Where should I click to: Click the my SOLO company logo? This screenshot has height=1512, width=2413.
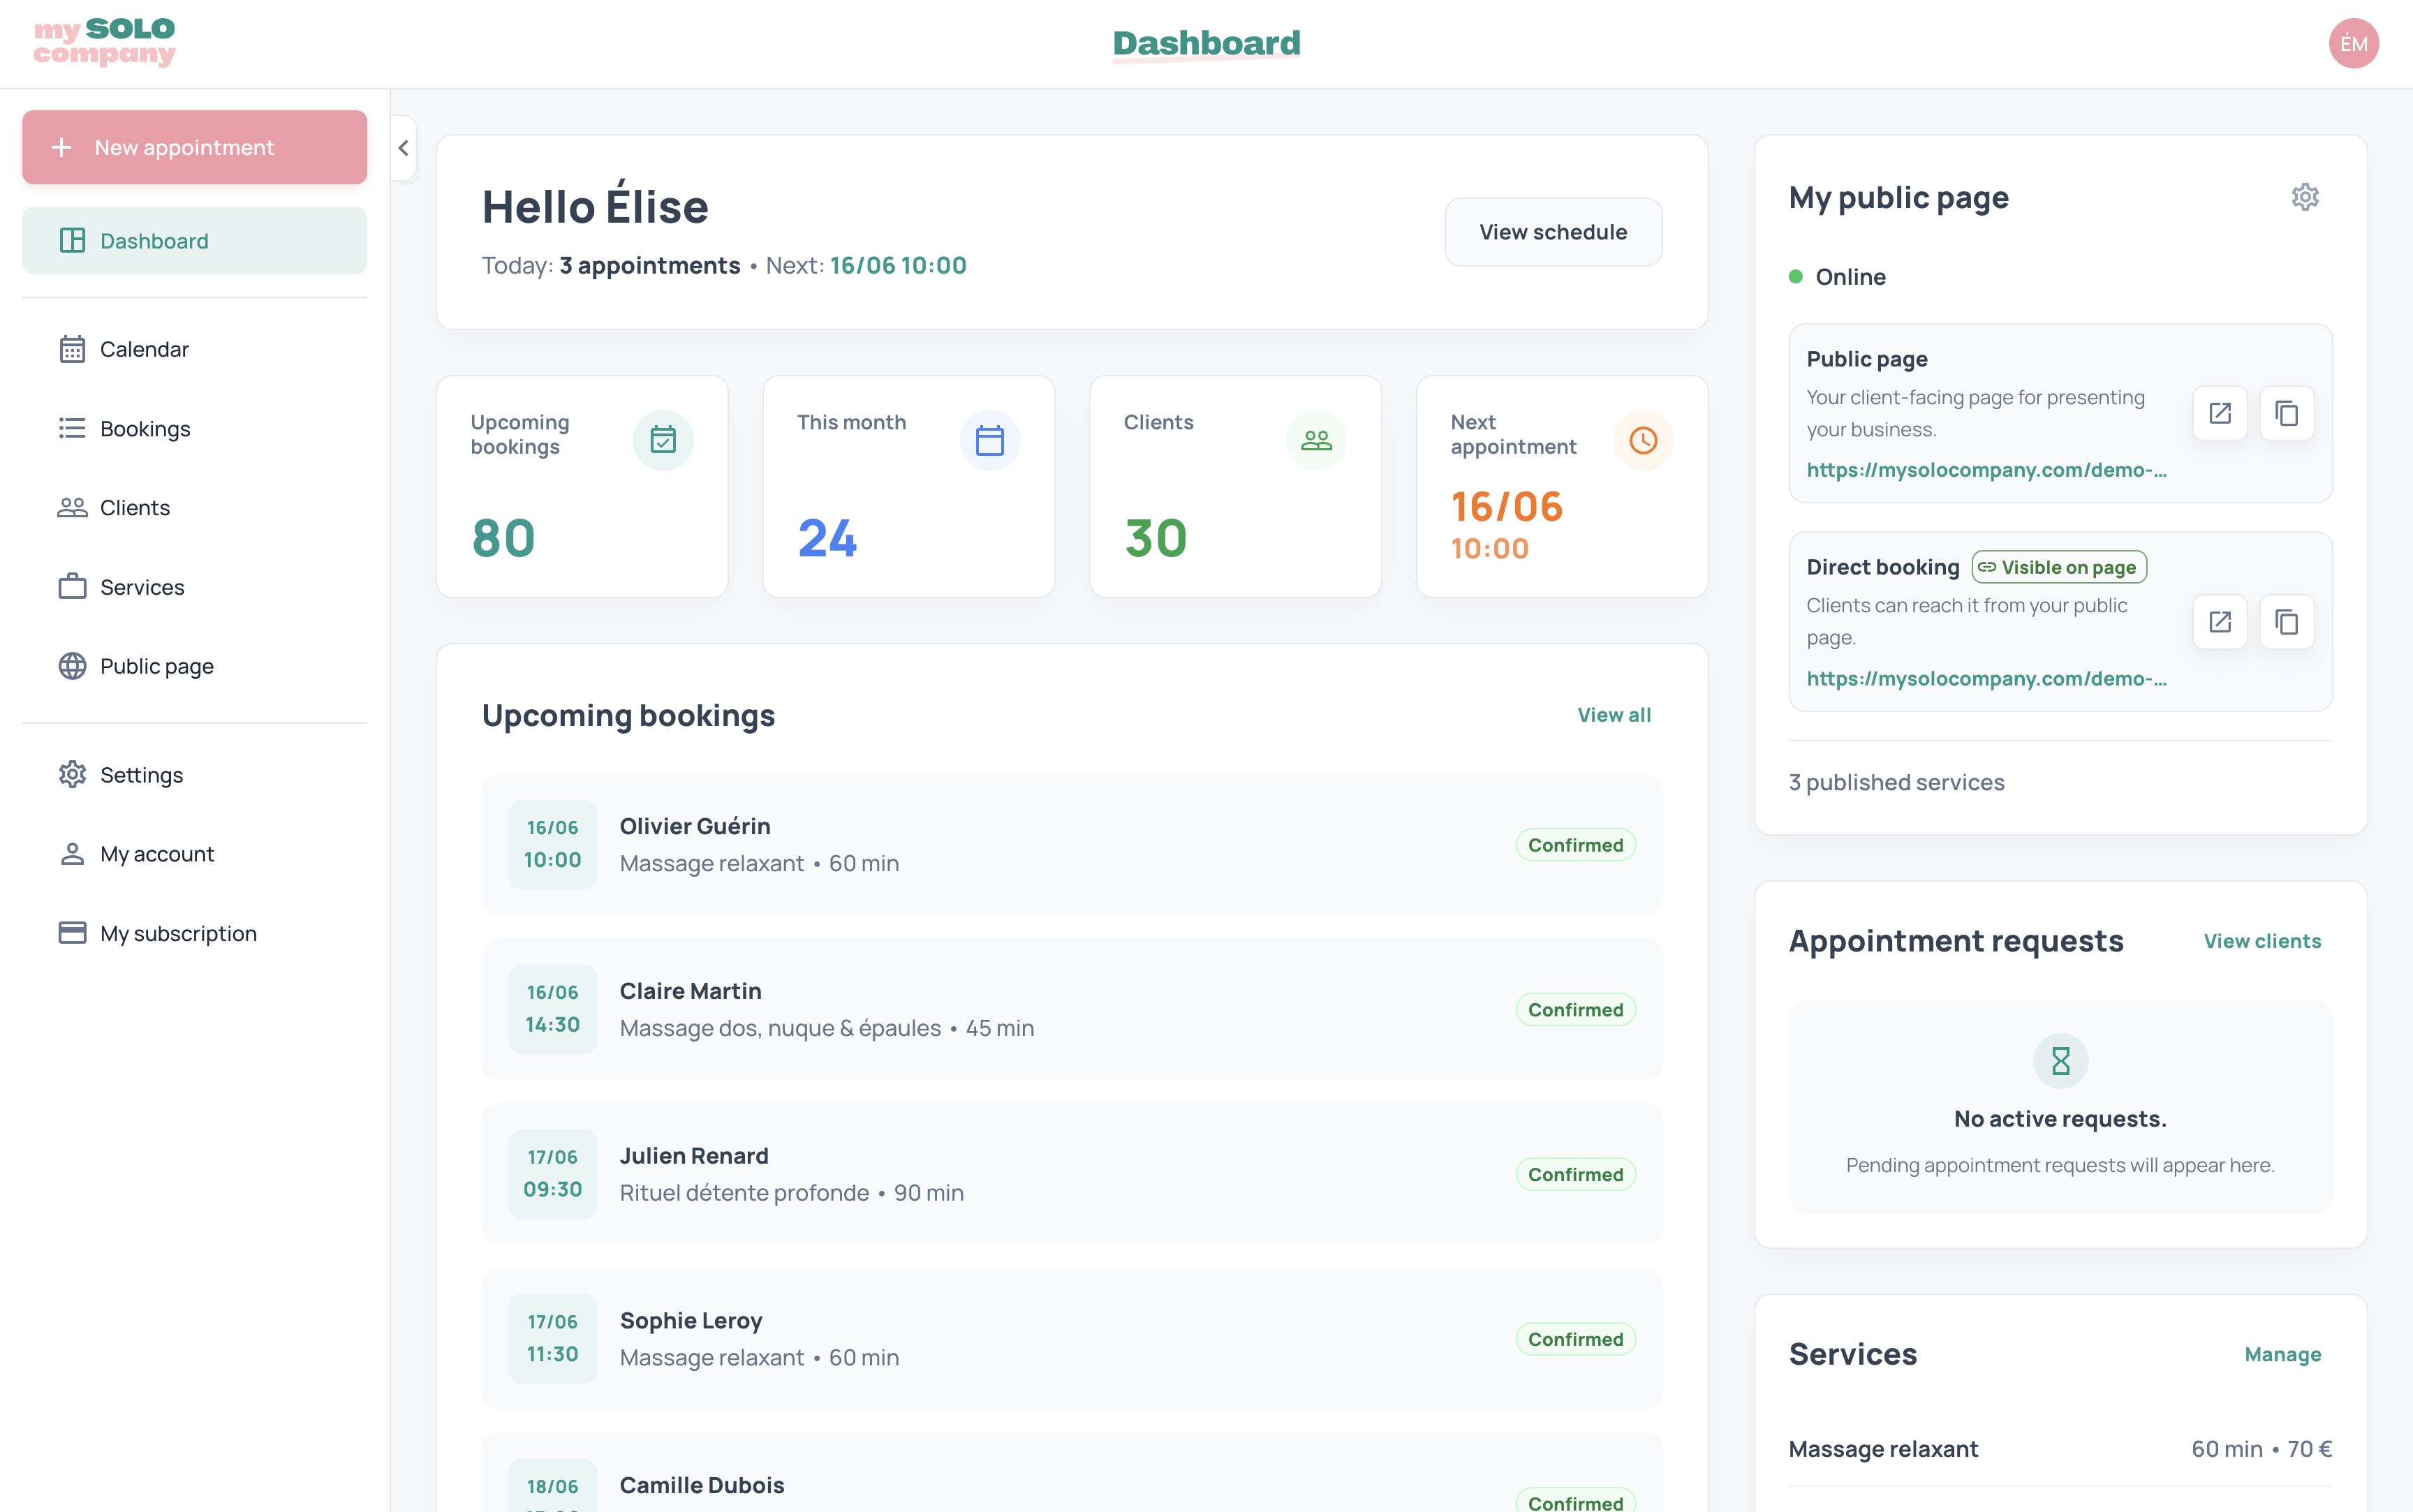104,42
